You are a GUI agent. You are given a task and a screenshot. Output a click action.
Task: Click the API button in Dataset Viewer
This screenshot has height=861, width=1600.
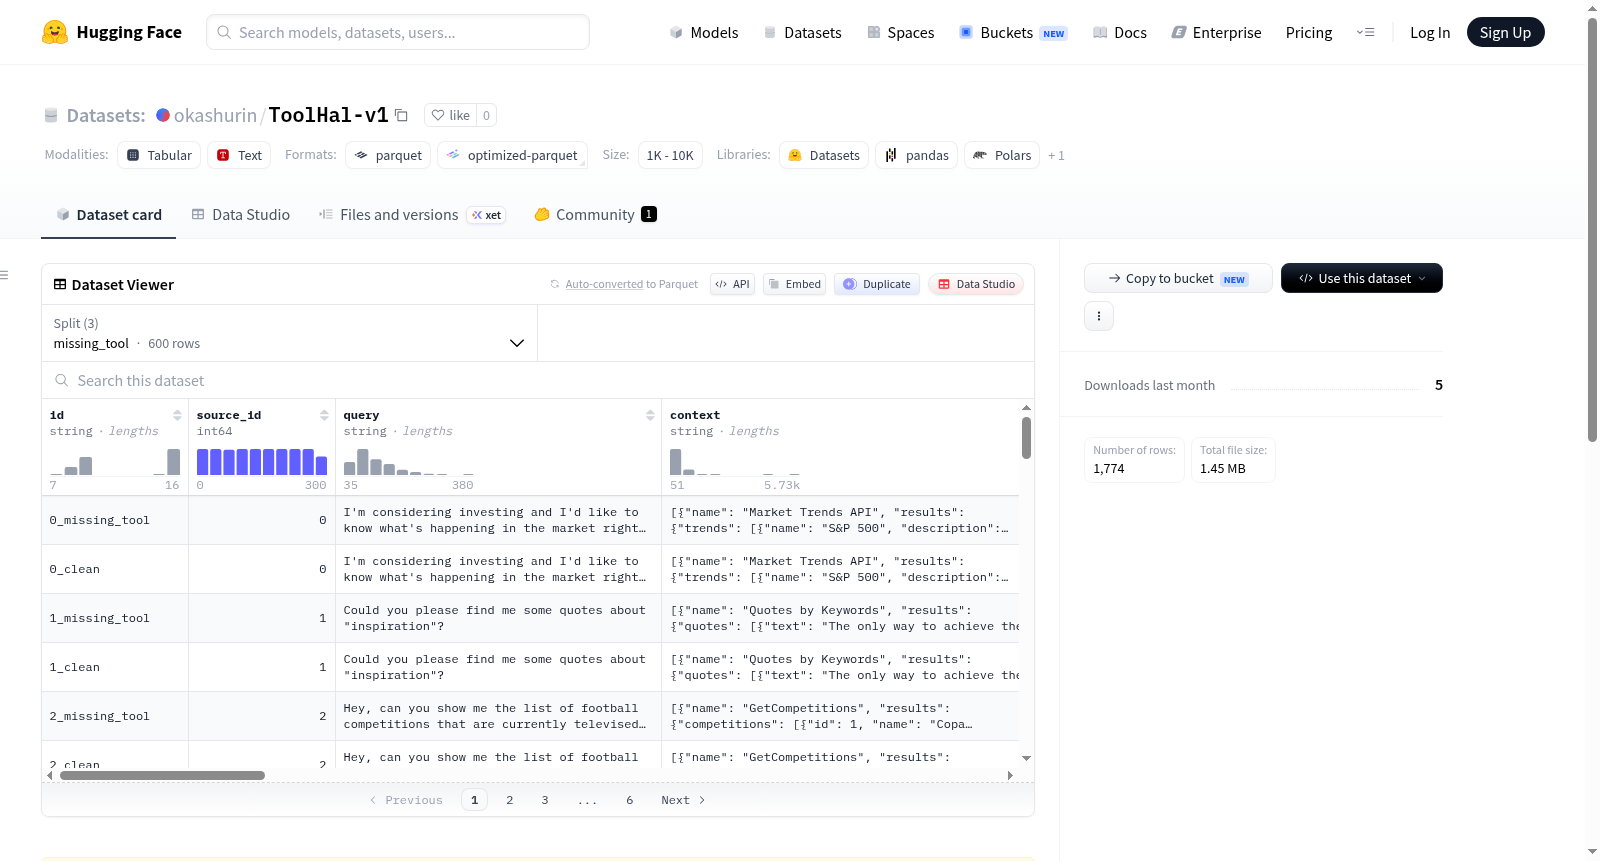(733, 284)
